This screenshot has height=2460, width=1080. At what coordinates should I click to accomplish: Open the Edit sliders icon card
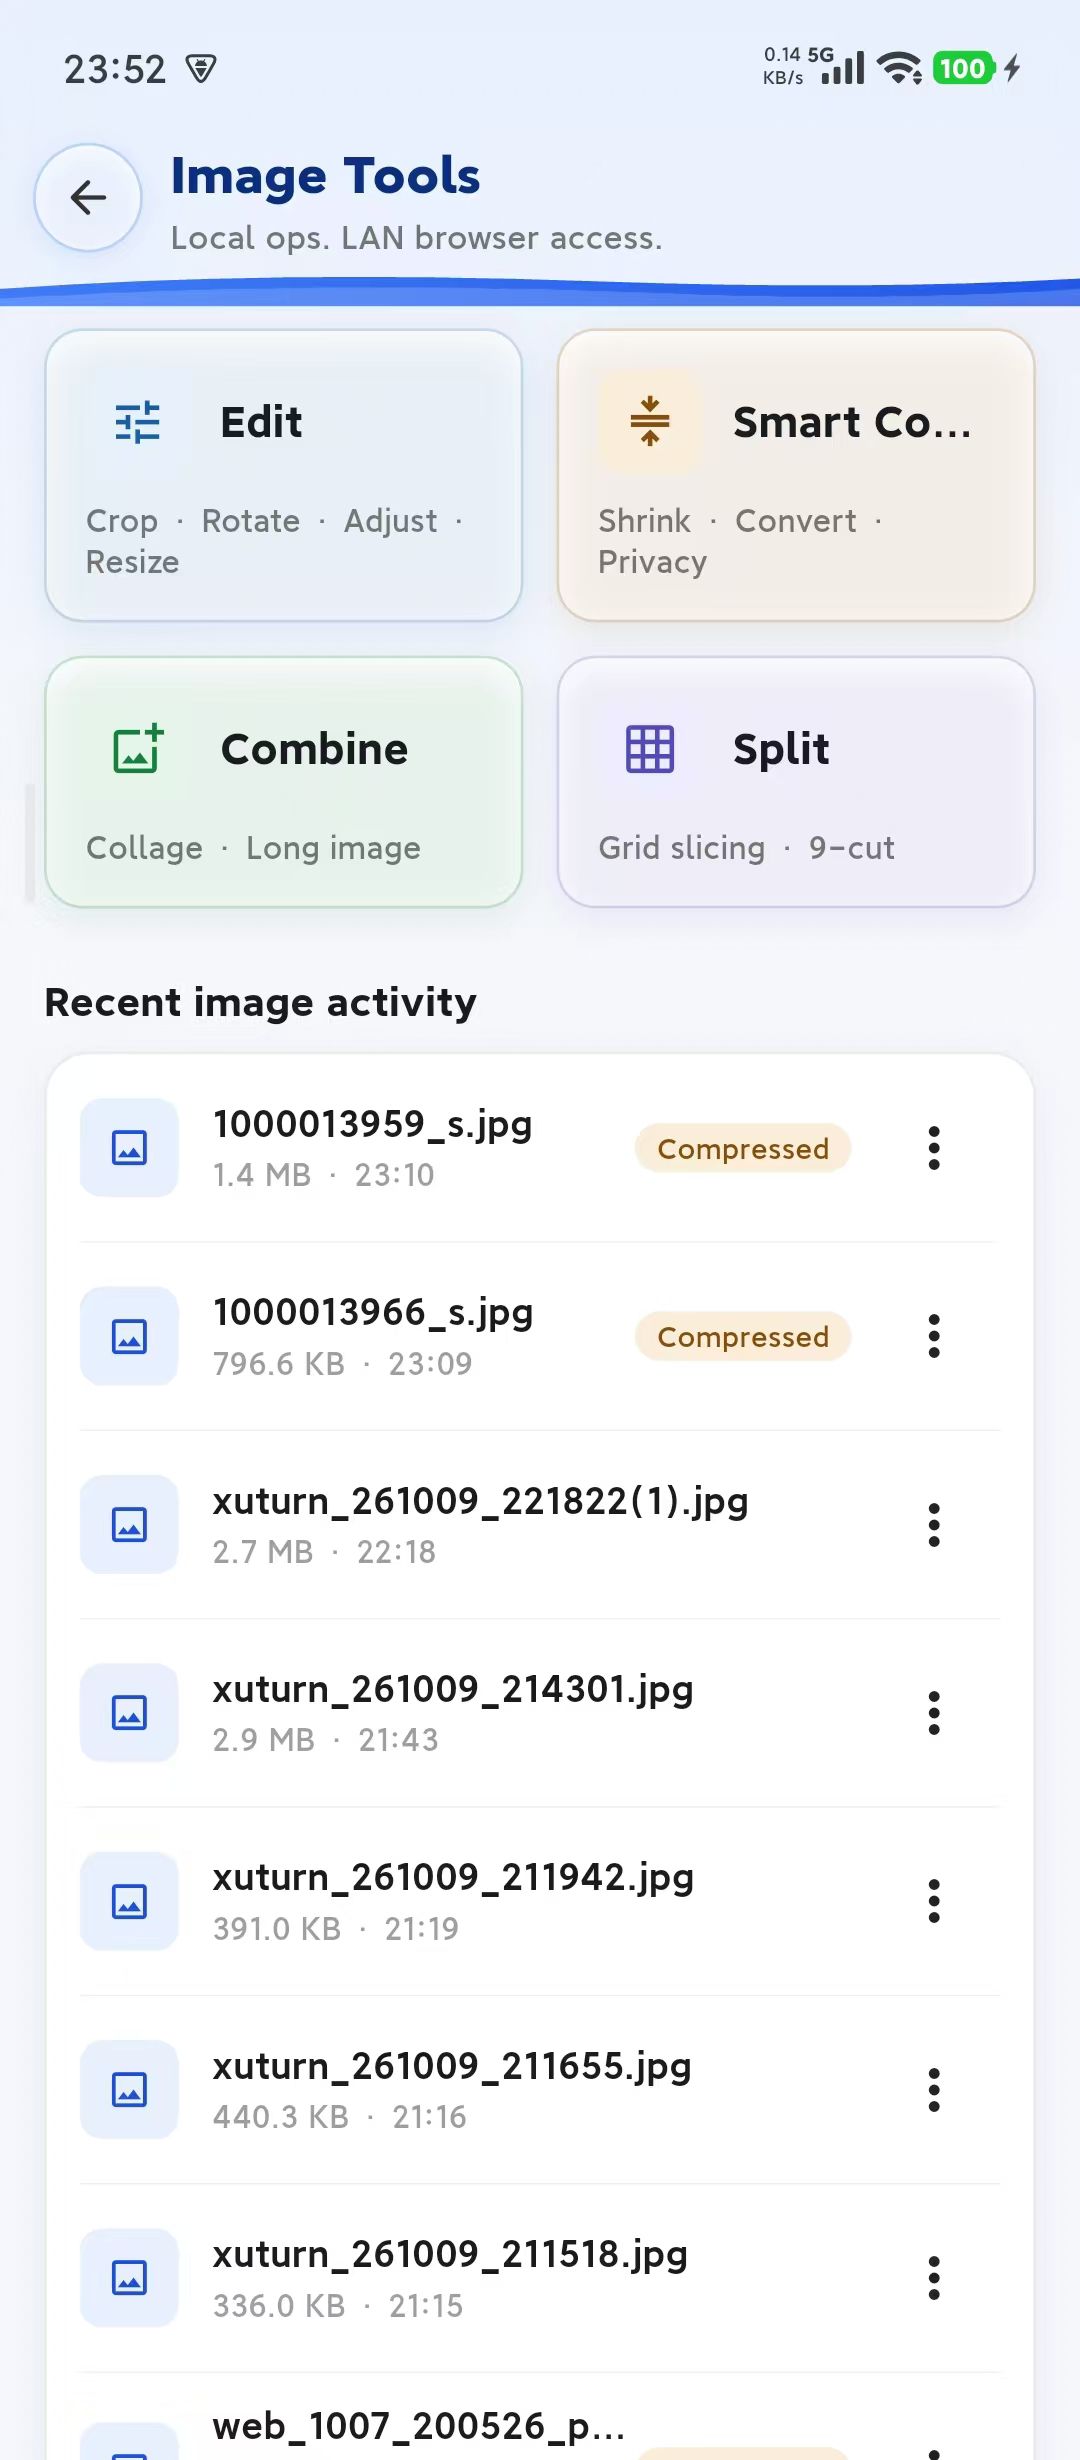point(138,422)
